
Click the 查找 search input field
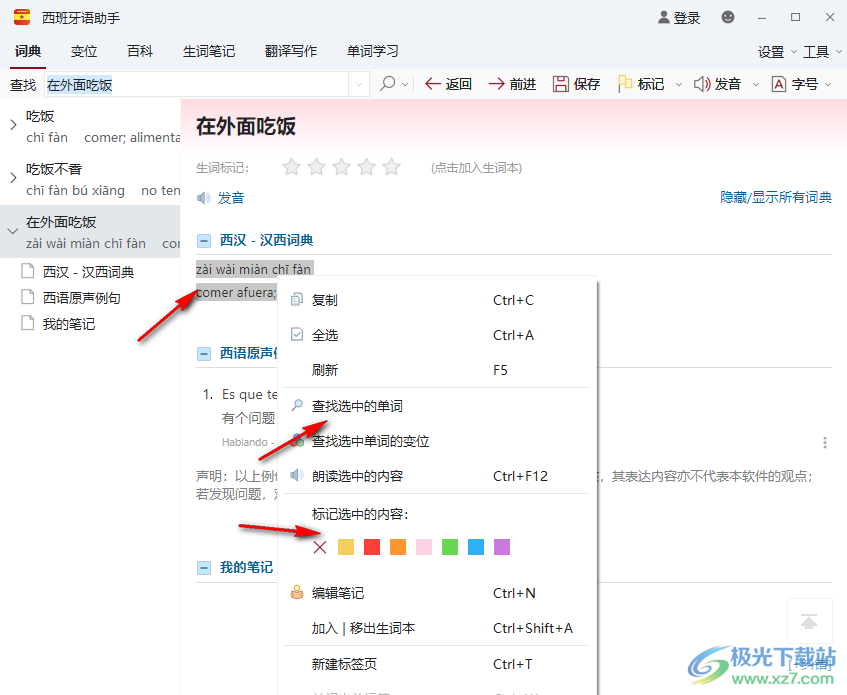[x=197, y=85]
